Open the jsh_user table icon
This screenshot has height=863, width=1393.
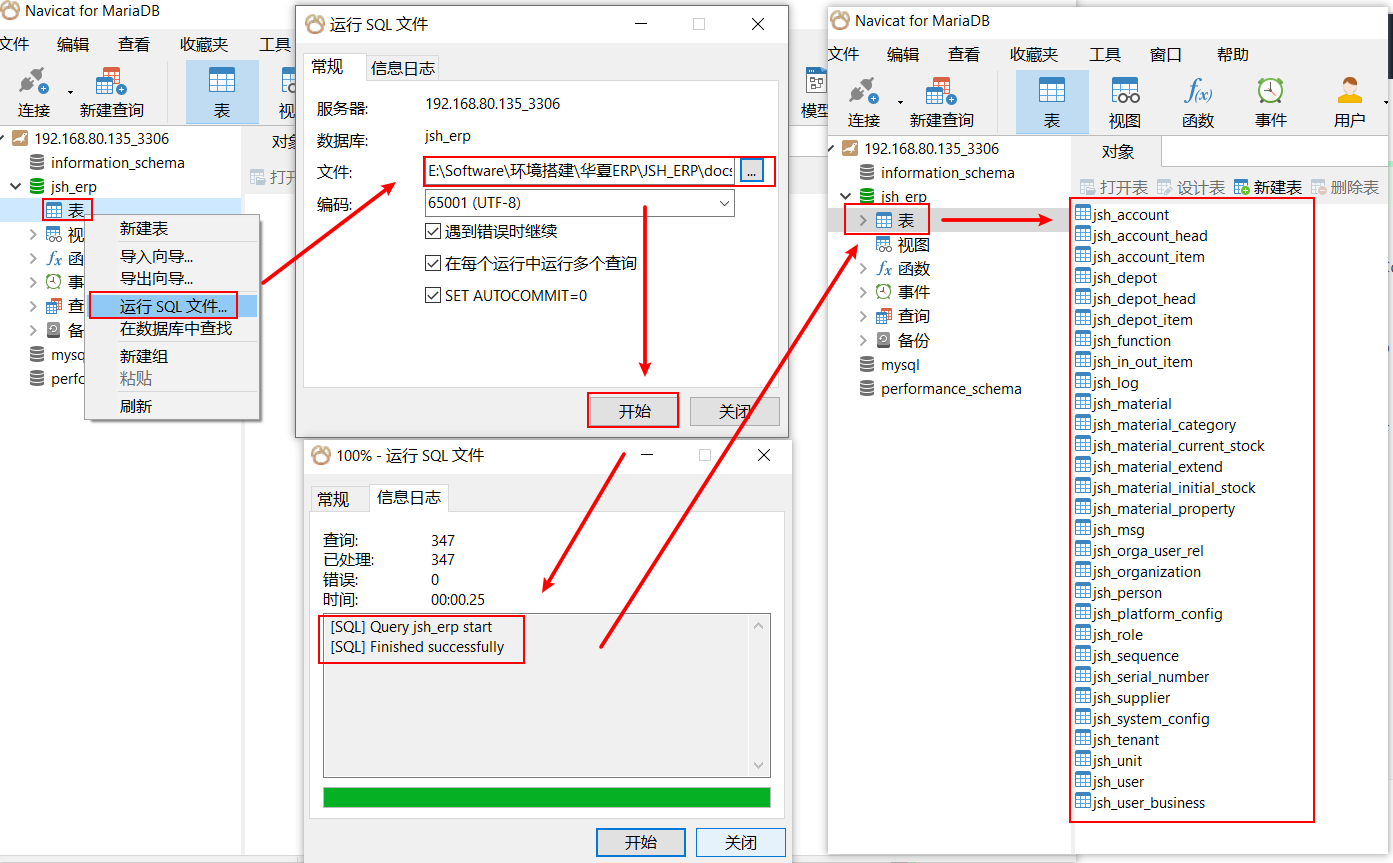1083,781
